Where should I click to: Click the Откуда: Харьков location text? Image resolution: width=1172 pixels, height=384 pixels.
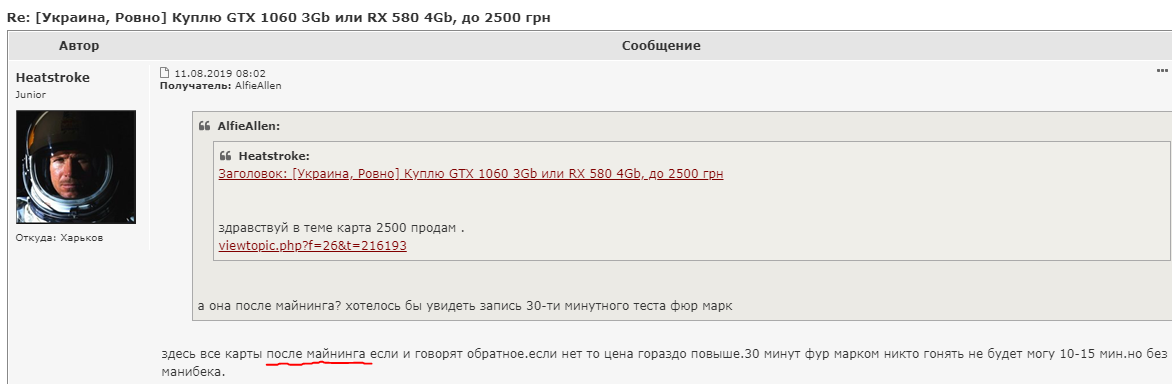pos(59,238)
